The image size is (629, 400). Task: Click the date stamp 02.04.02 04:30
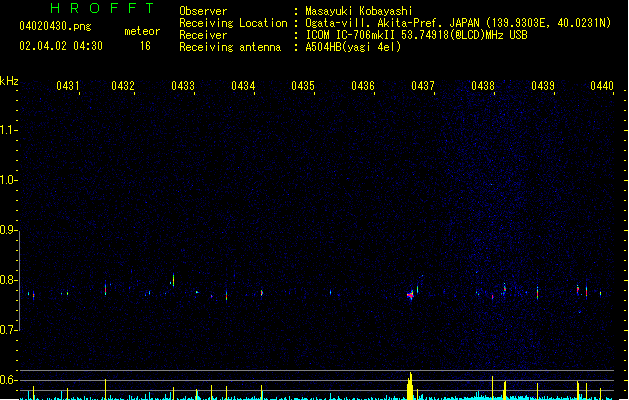61,46
